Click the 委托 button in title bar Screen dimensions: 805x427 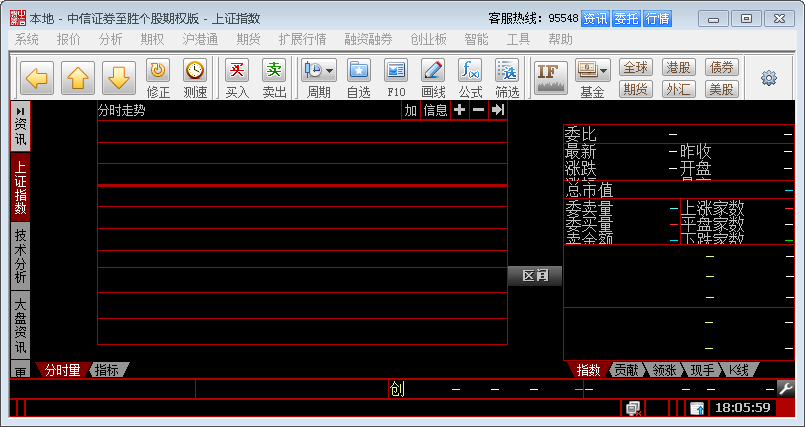[626, 18]
